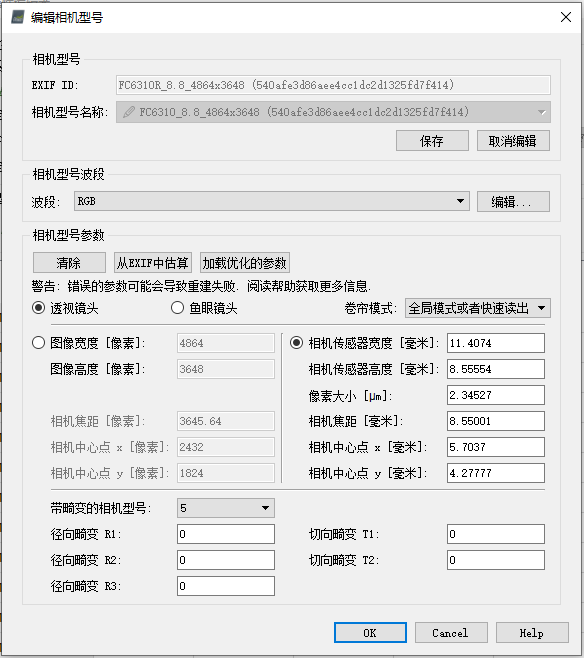The height and width of the screenshot is (658, 584).
Task: Click 加载优化的参数 button
Action: click(245, 263)
